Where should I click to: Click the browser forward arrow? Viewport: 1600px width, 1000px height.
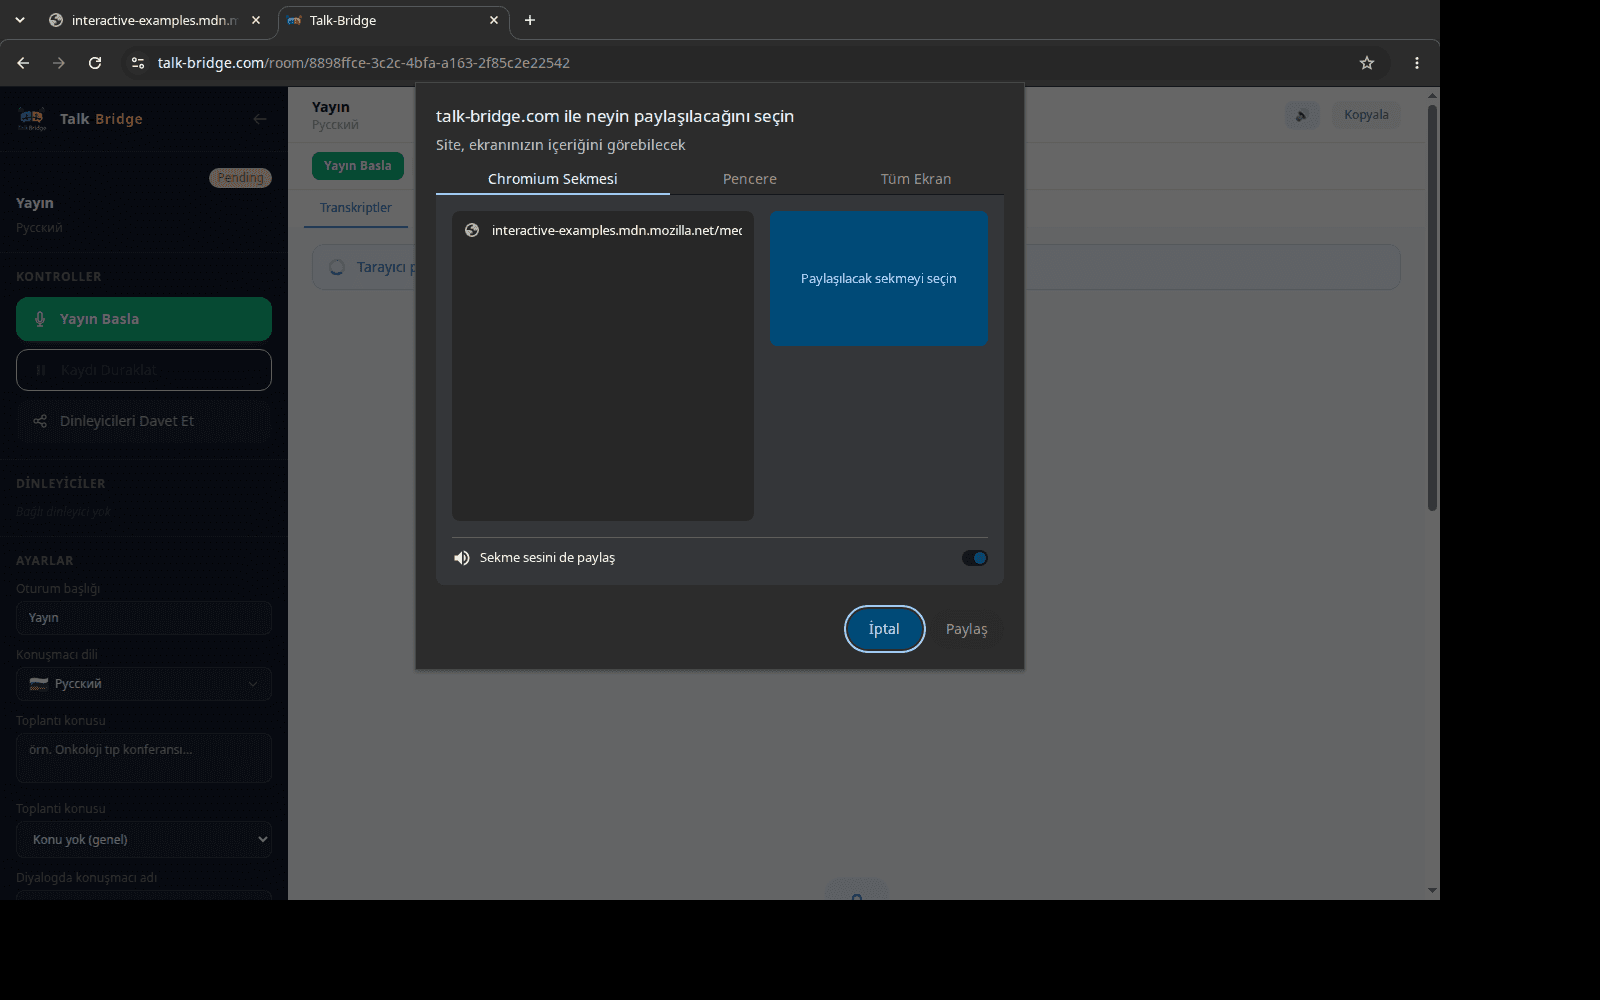(x=59, y=63)
